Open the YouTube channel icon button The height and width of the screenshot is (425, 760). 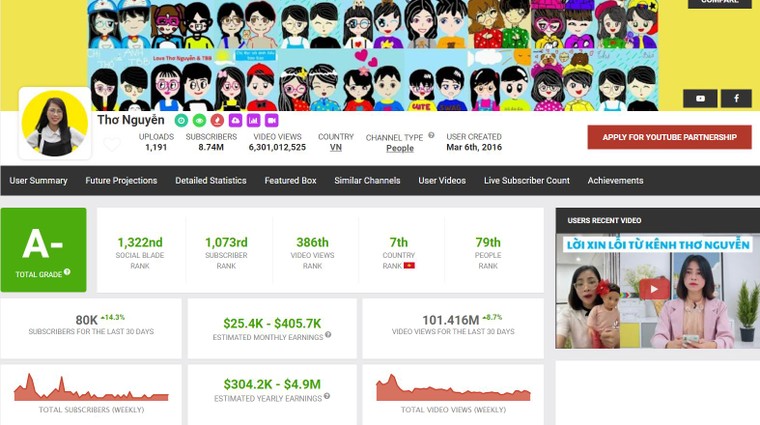700,98
